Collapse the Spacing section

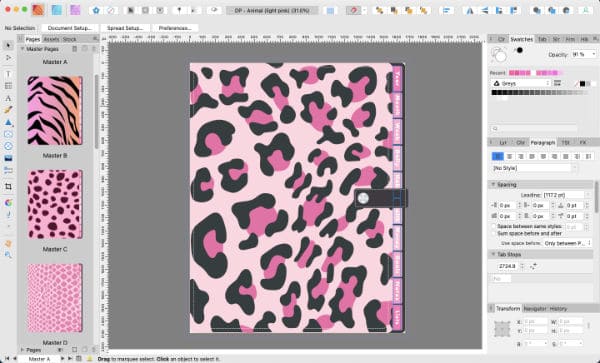pyautogui.click(x=494, y=184)
